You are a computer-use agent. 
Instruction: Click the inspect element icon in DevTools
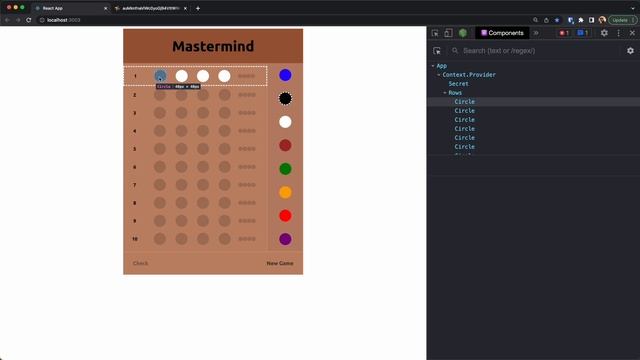point(435,33)
